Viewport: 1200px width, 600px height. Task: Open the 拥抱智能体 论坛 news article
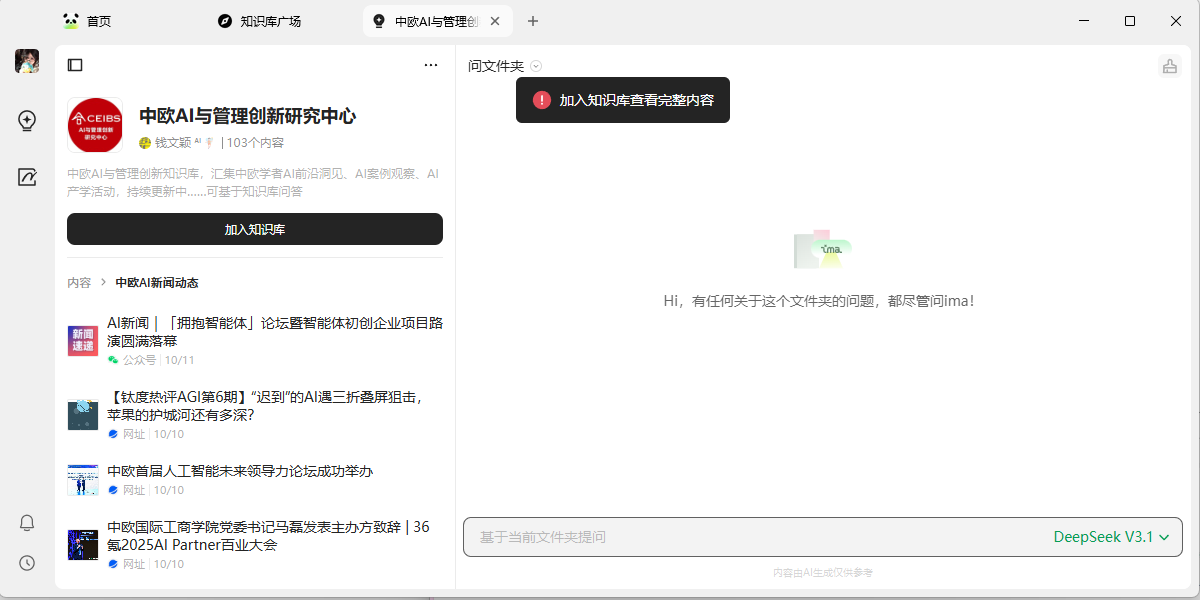coord(275,331)
